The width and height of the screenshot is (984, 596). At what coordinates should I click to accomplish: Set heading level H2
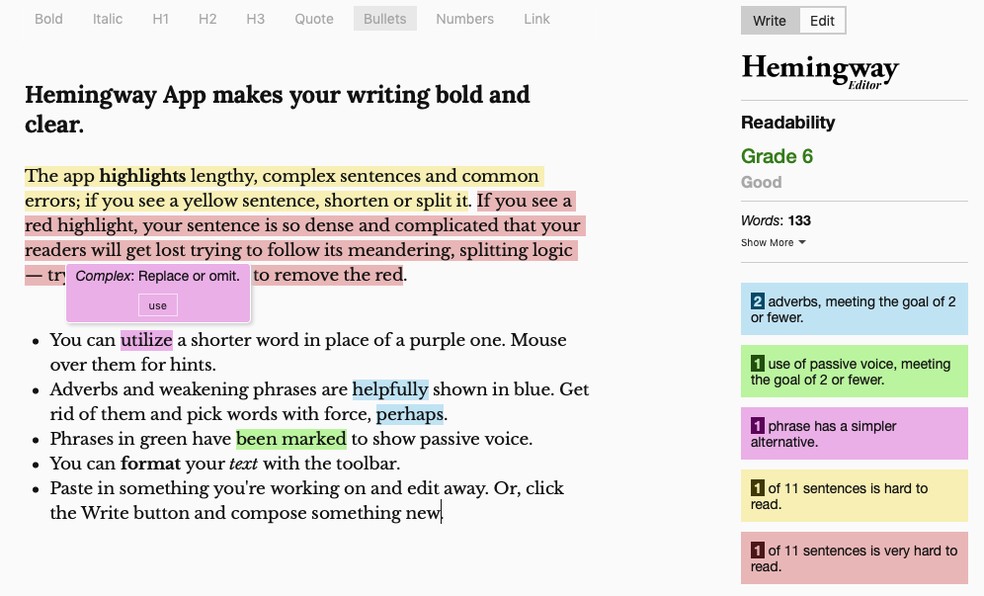pyautogui.click(x=208, y=19)
